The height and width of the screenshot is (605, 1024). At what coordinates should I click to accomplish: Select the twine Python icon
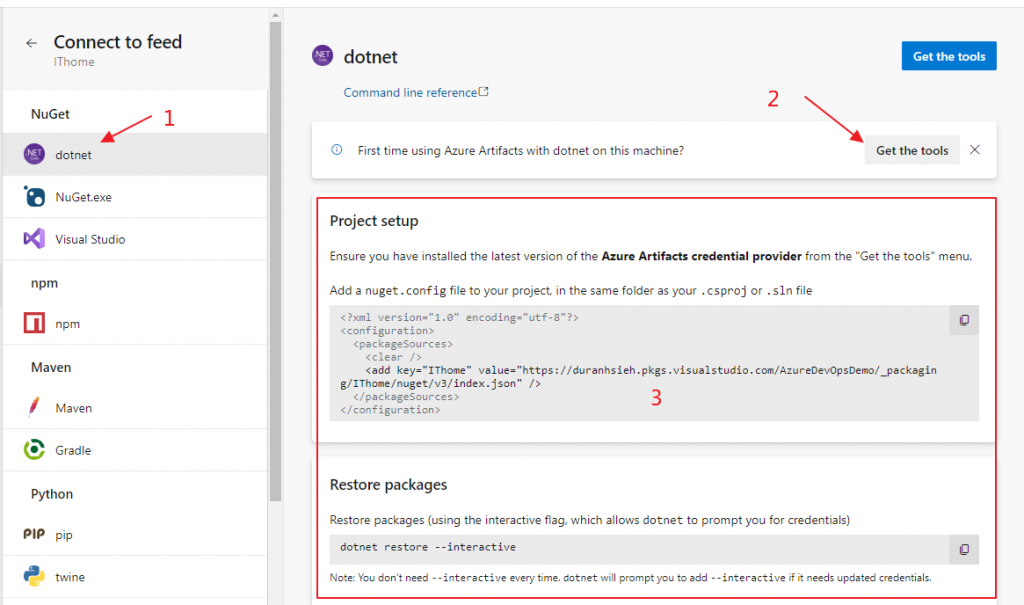click(35, 577)
